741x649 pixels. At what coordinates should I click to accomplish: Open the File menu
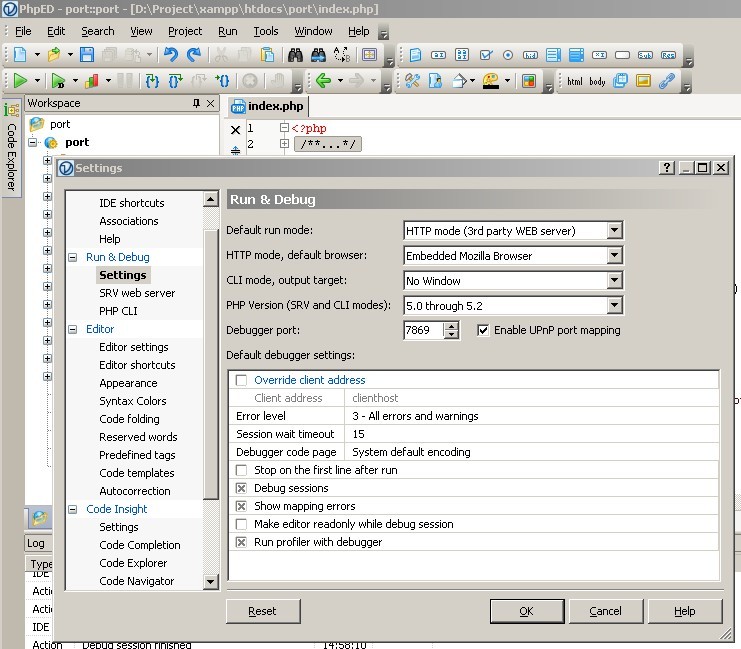pos(23,31)
